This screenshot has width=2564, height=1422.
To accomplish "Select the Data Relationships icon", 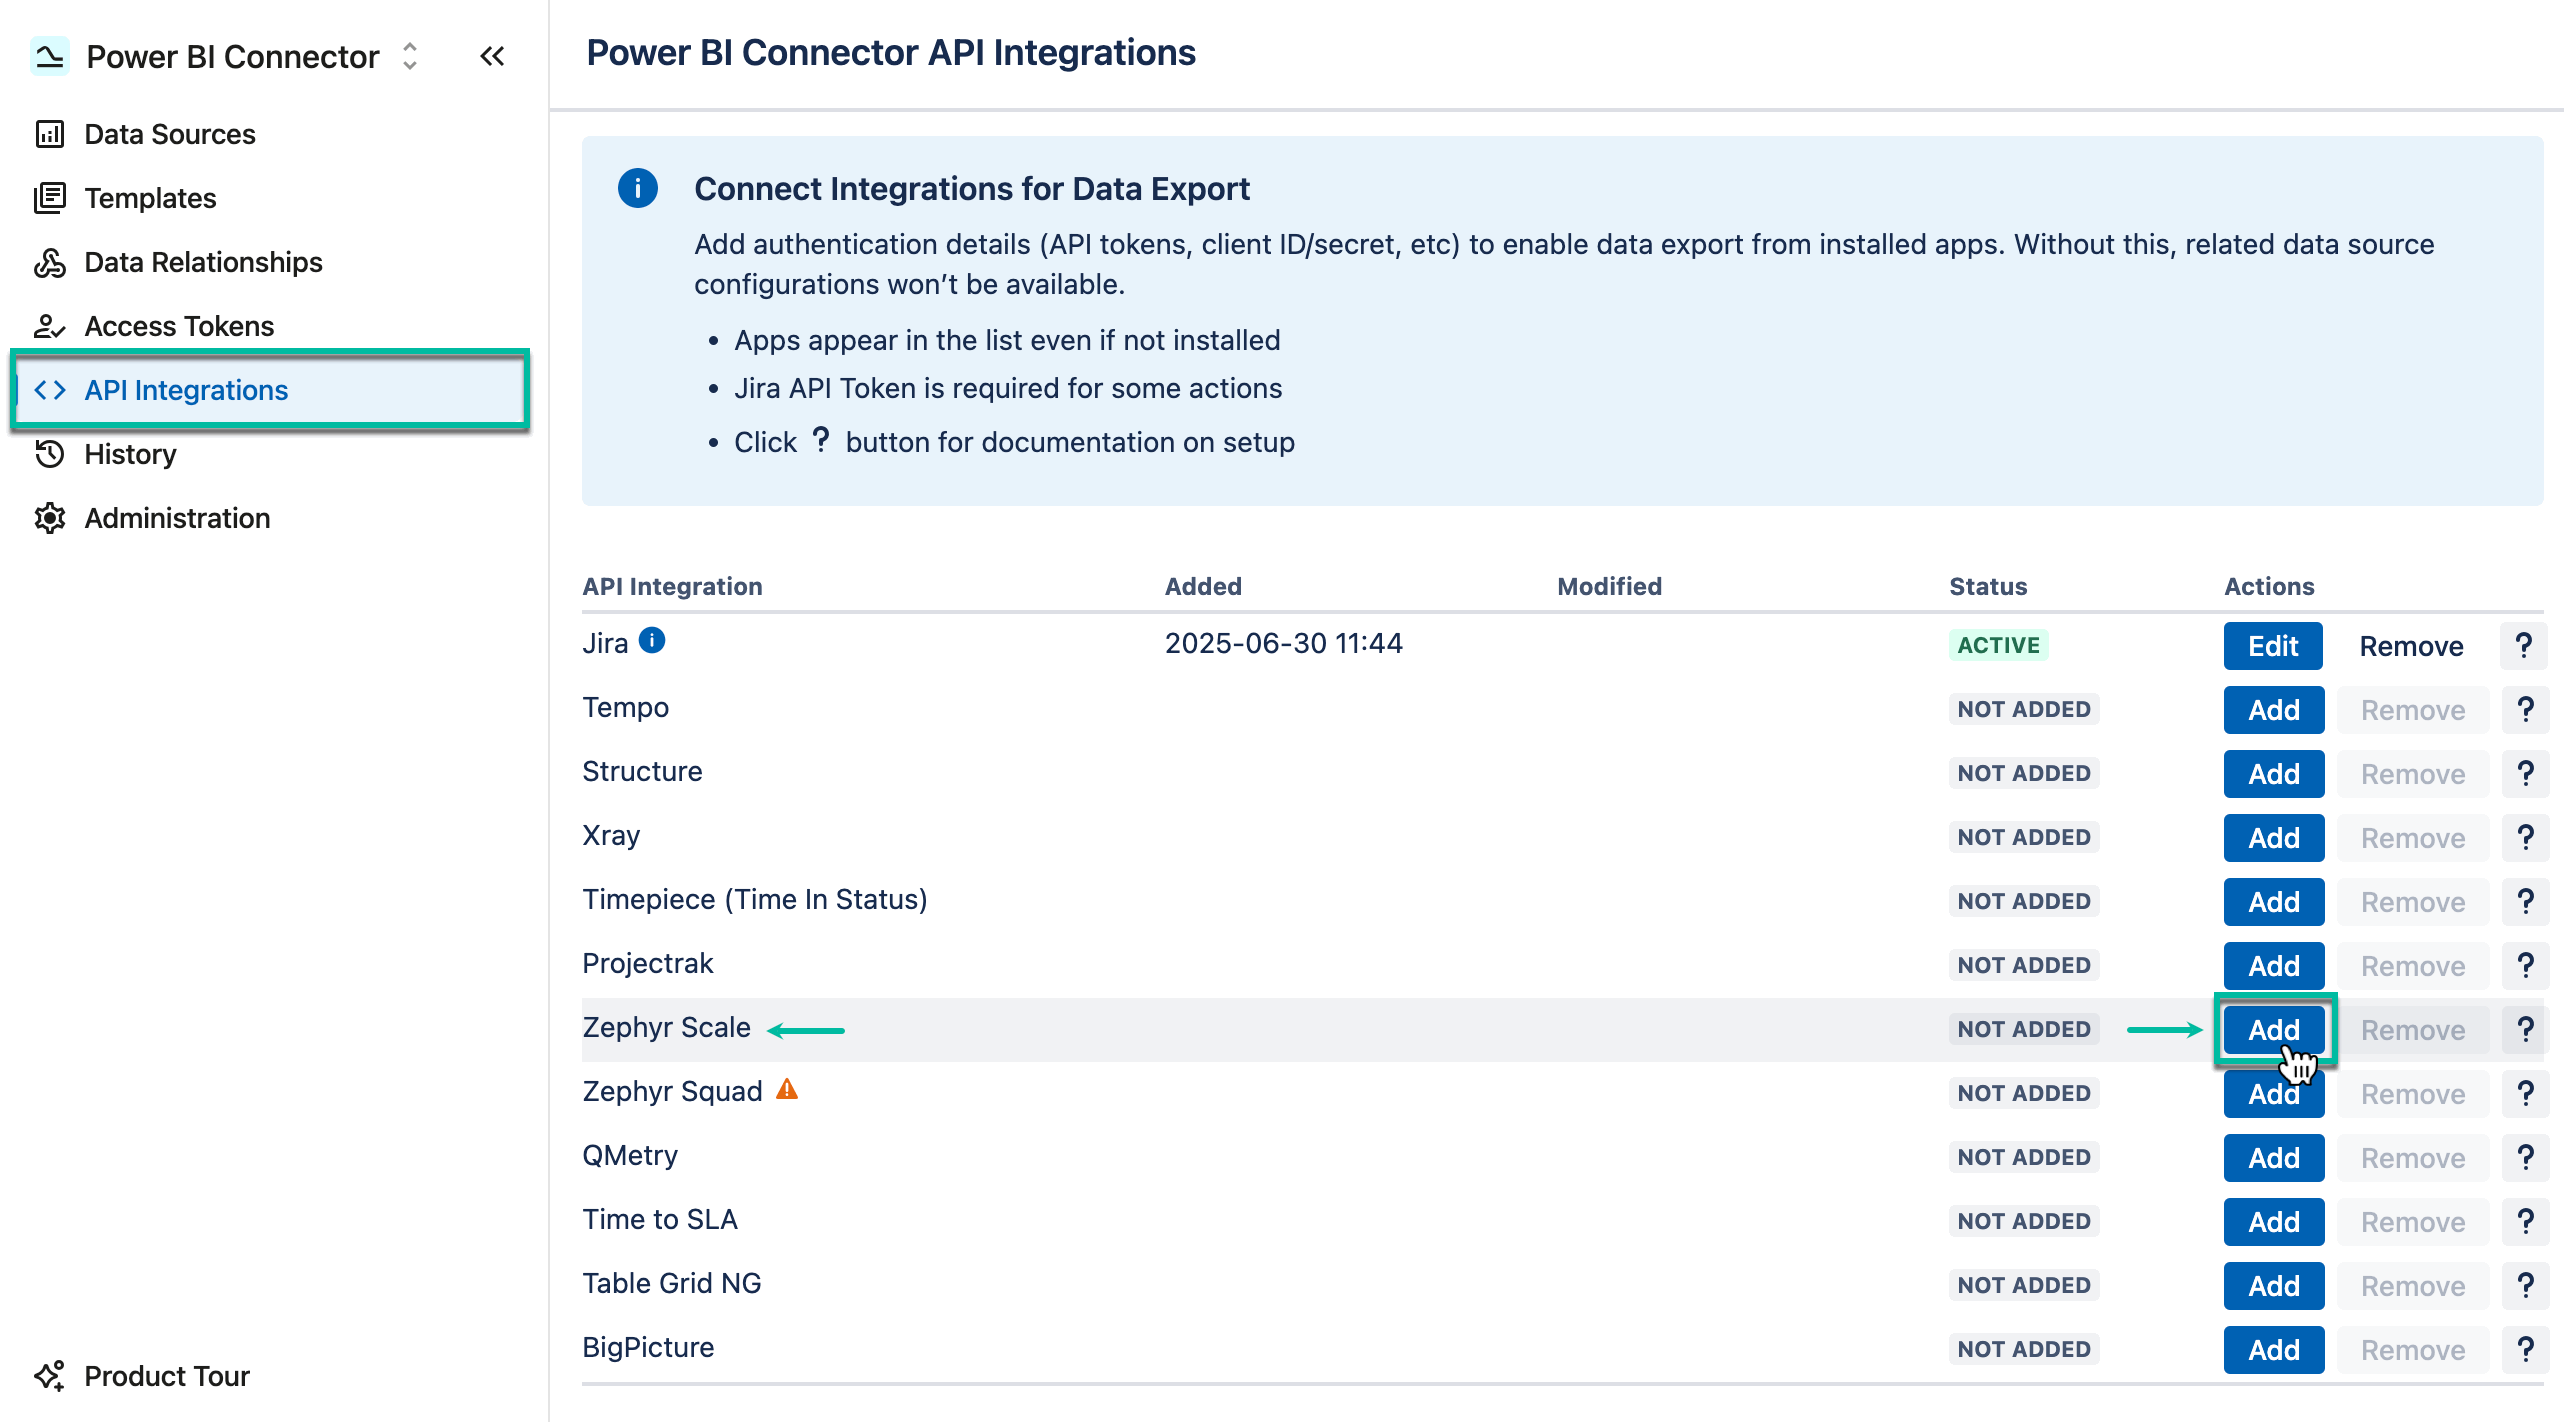I will pyautogui.click(x=51, y=261).
